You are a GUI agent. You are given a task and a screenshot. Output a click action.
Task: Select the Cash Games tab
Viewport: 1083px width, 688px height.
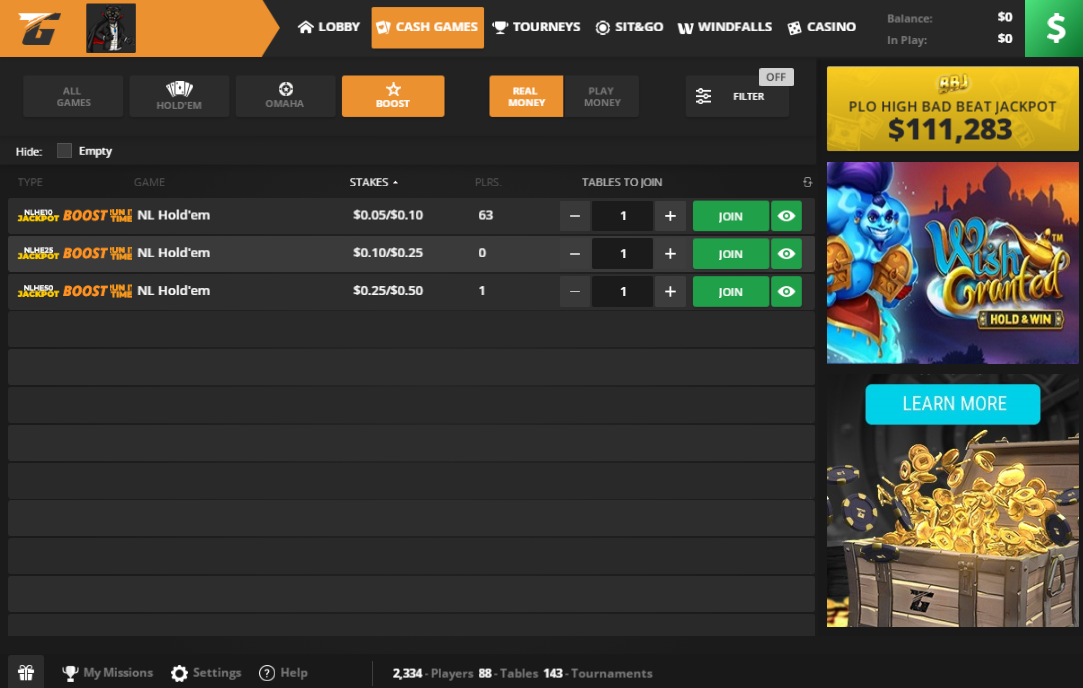[x=428, y=28]
